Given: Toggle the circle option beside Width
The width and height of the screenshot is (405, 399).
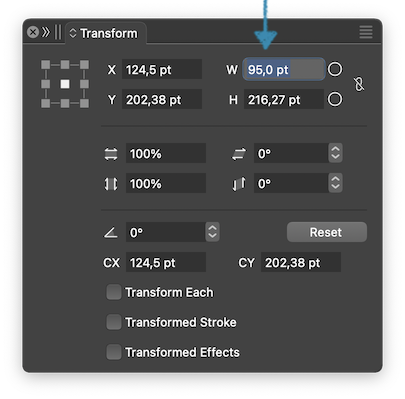Looking at the screenshot, I should [x=335, y=69].
